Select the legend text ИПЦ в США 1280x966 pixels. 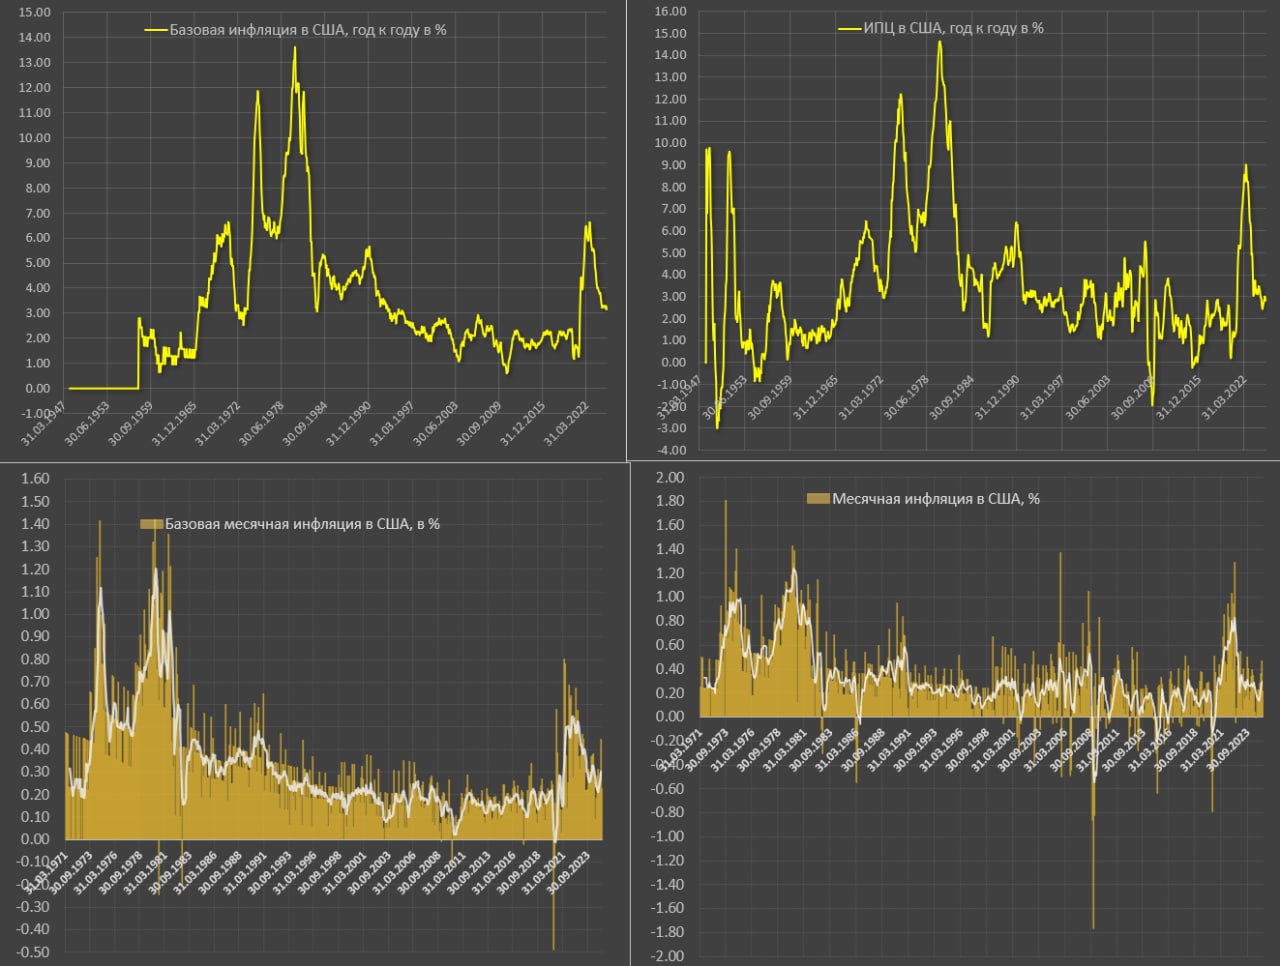point(954,28)
